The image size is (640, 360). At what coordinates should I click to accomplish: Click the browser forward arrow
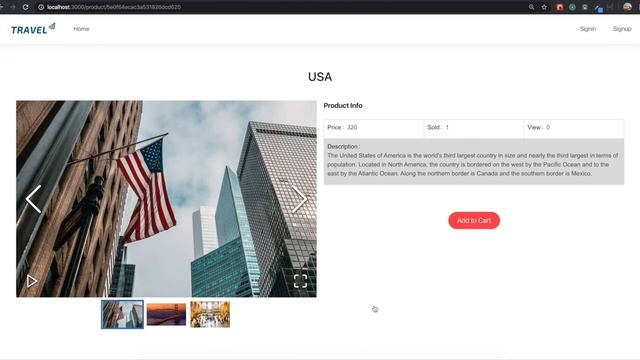(13, 7)
